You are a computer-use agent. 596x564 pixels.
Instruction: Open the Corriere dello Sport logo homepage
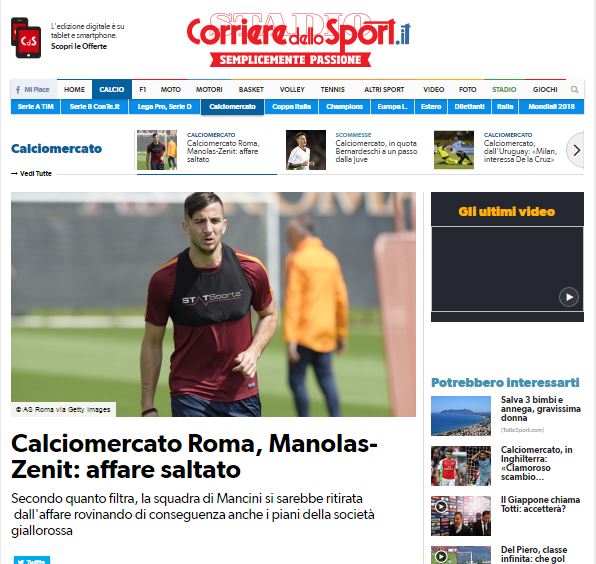[x=298, y=41]
